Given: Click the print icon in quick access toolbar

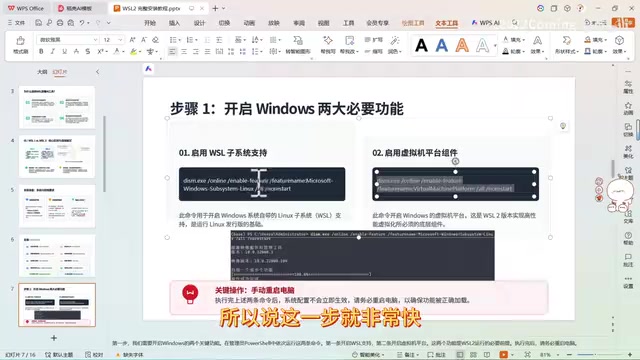Looking at the screenshot, I should 60,23.
